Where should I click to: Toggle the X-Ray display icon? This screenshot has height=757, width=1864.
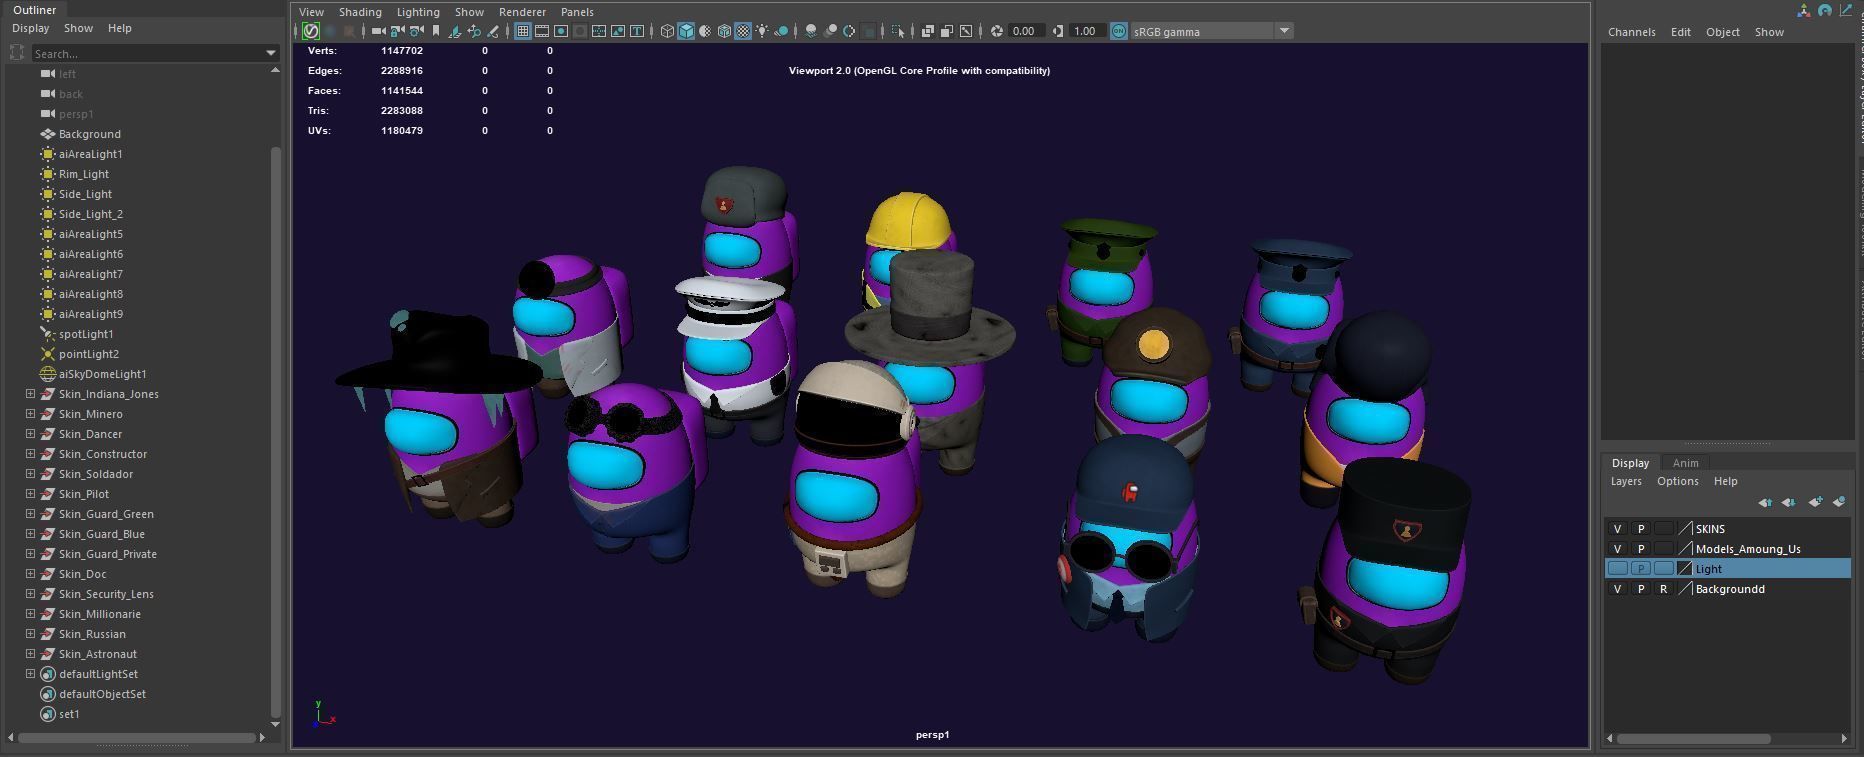point(927,31)
